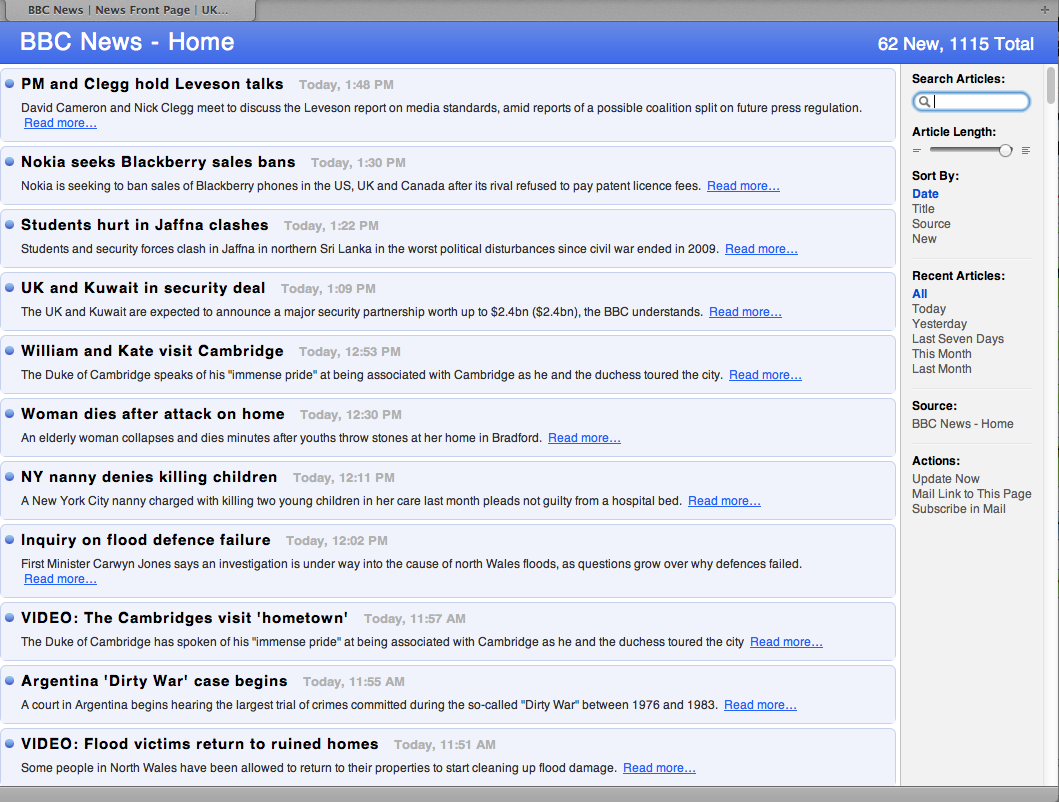Open headline Nokia seeks Blackberry sales bans
The height and width of the screenshot is (802, 1059).
click(158, 162)
